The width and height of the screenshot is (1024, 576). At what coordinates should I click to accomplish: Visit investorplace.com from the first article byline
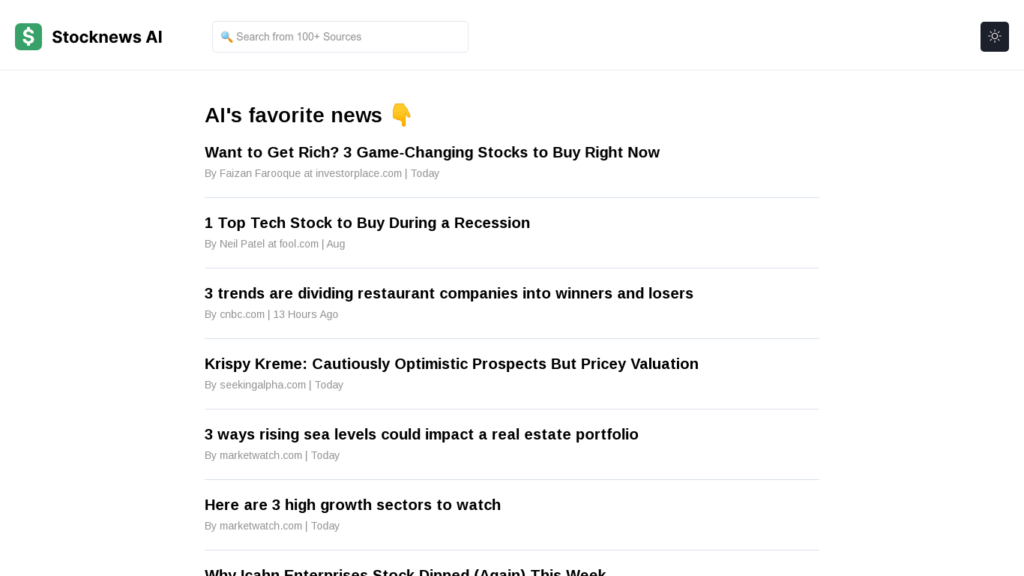[x=357, y=173]
